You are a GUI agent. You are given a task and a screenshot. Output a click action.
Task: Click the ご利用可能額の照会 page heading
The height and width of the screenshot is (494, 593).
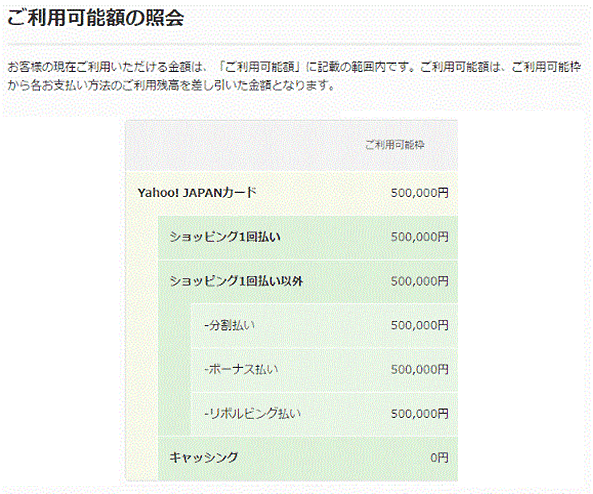pos(95,18)
